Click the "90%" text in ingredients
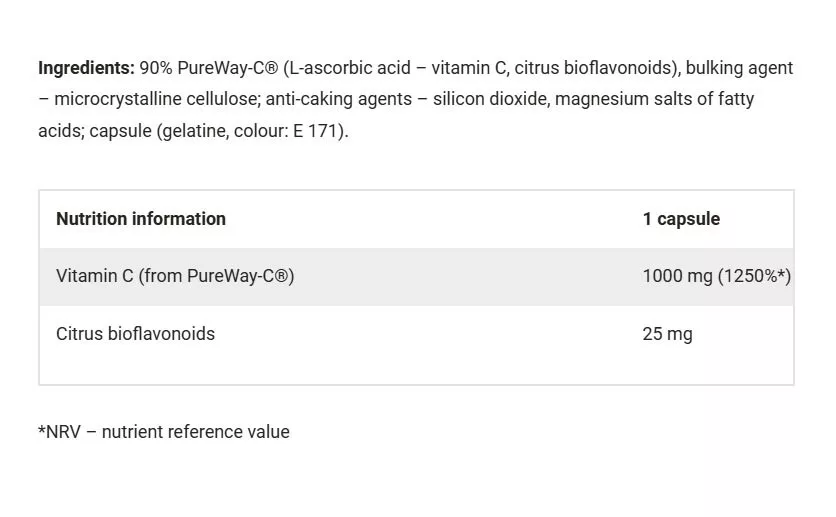Screen dimensions: 836x517 tap(156, 68)
